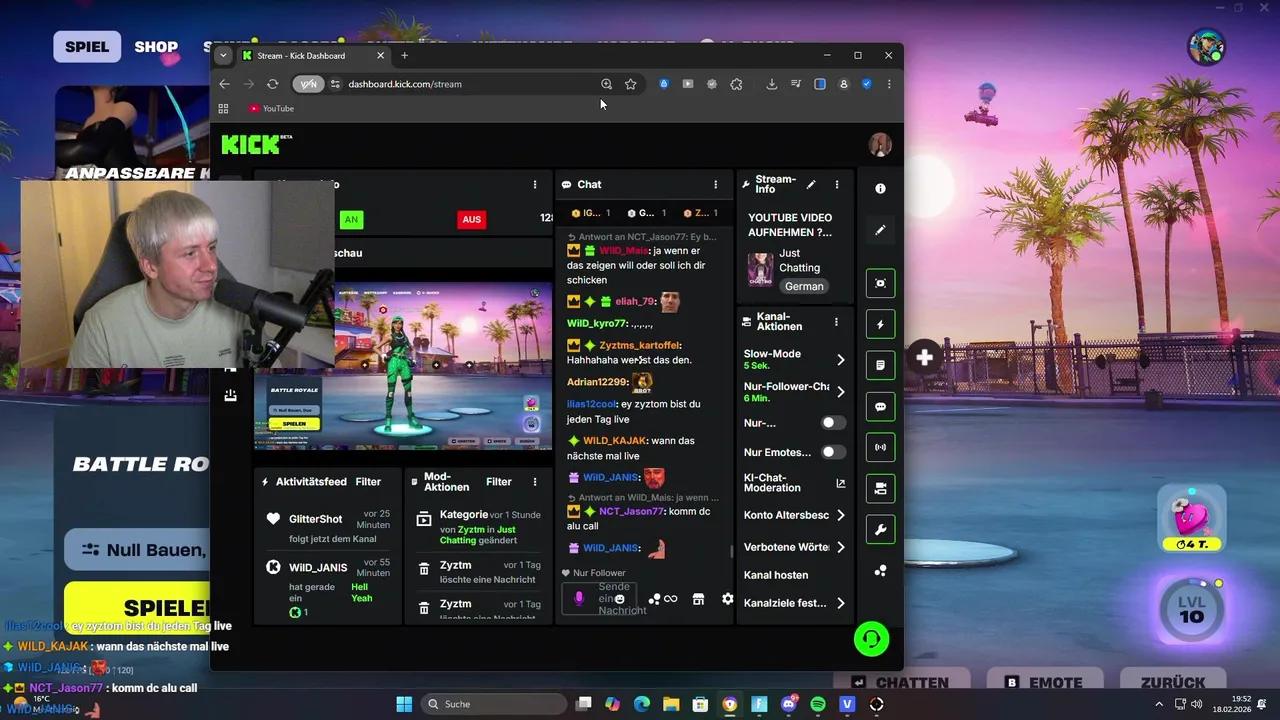Screen dimensions: 1280x720
Task: Open a new browser tab
Action: click(x=404, y=55)
